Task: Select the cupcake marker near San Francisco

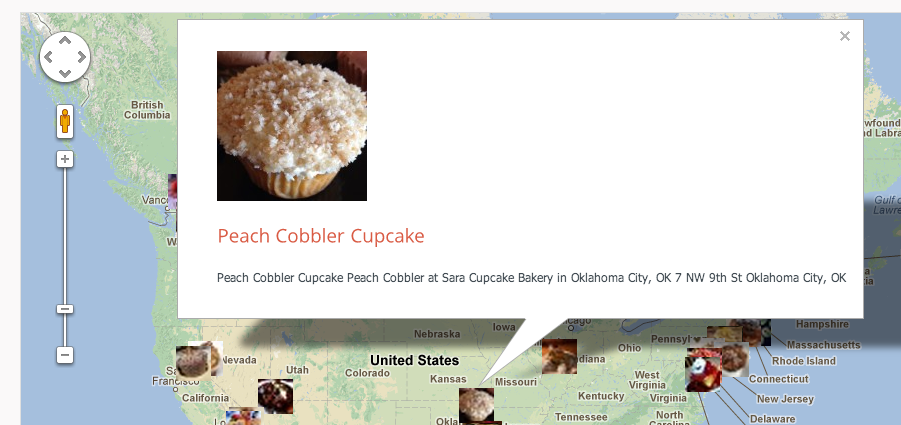Action: point(194,364)
